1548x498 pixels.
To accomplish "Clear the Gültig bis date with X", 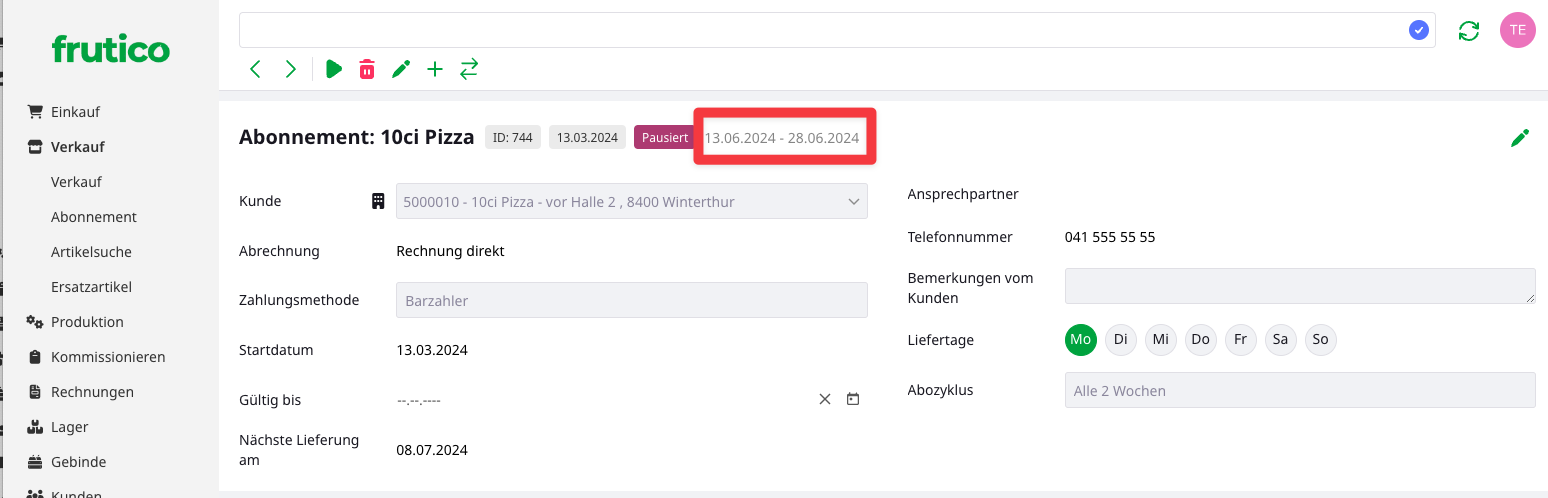I will pyautogui.click(x=825, y=399).
